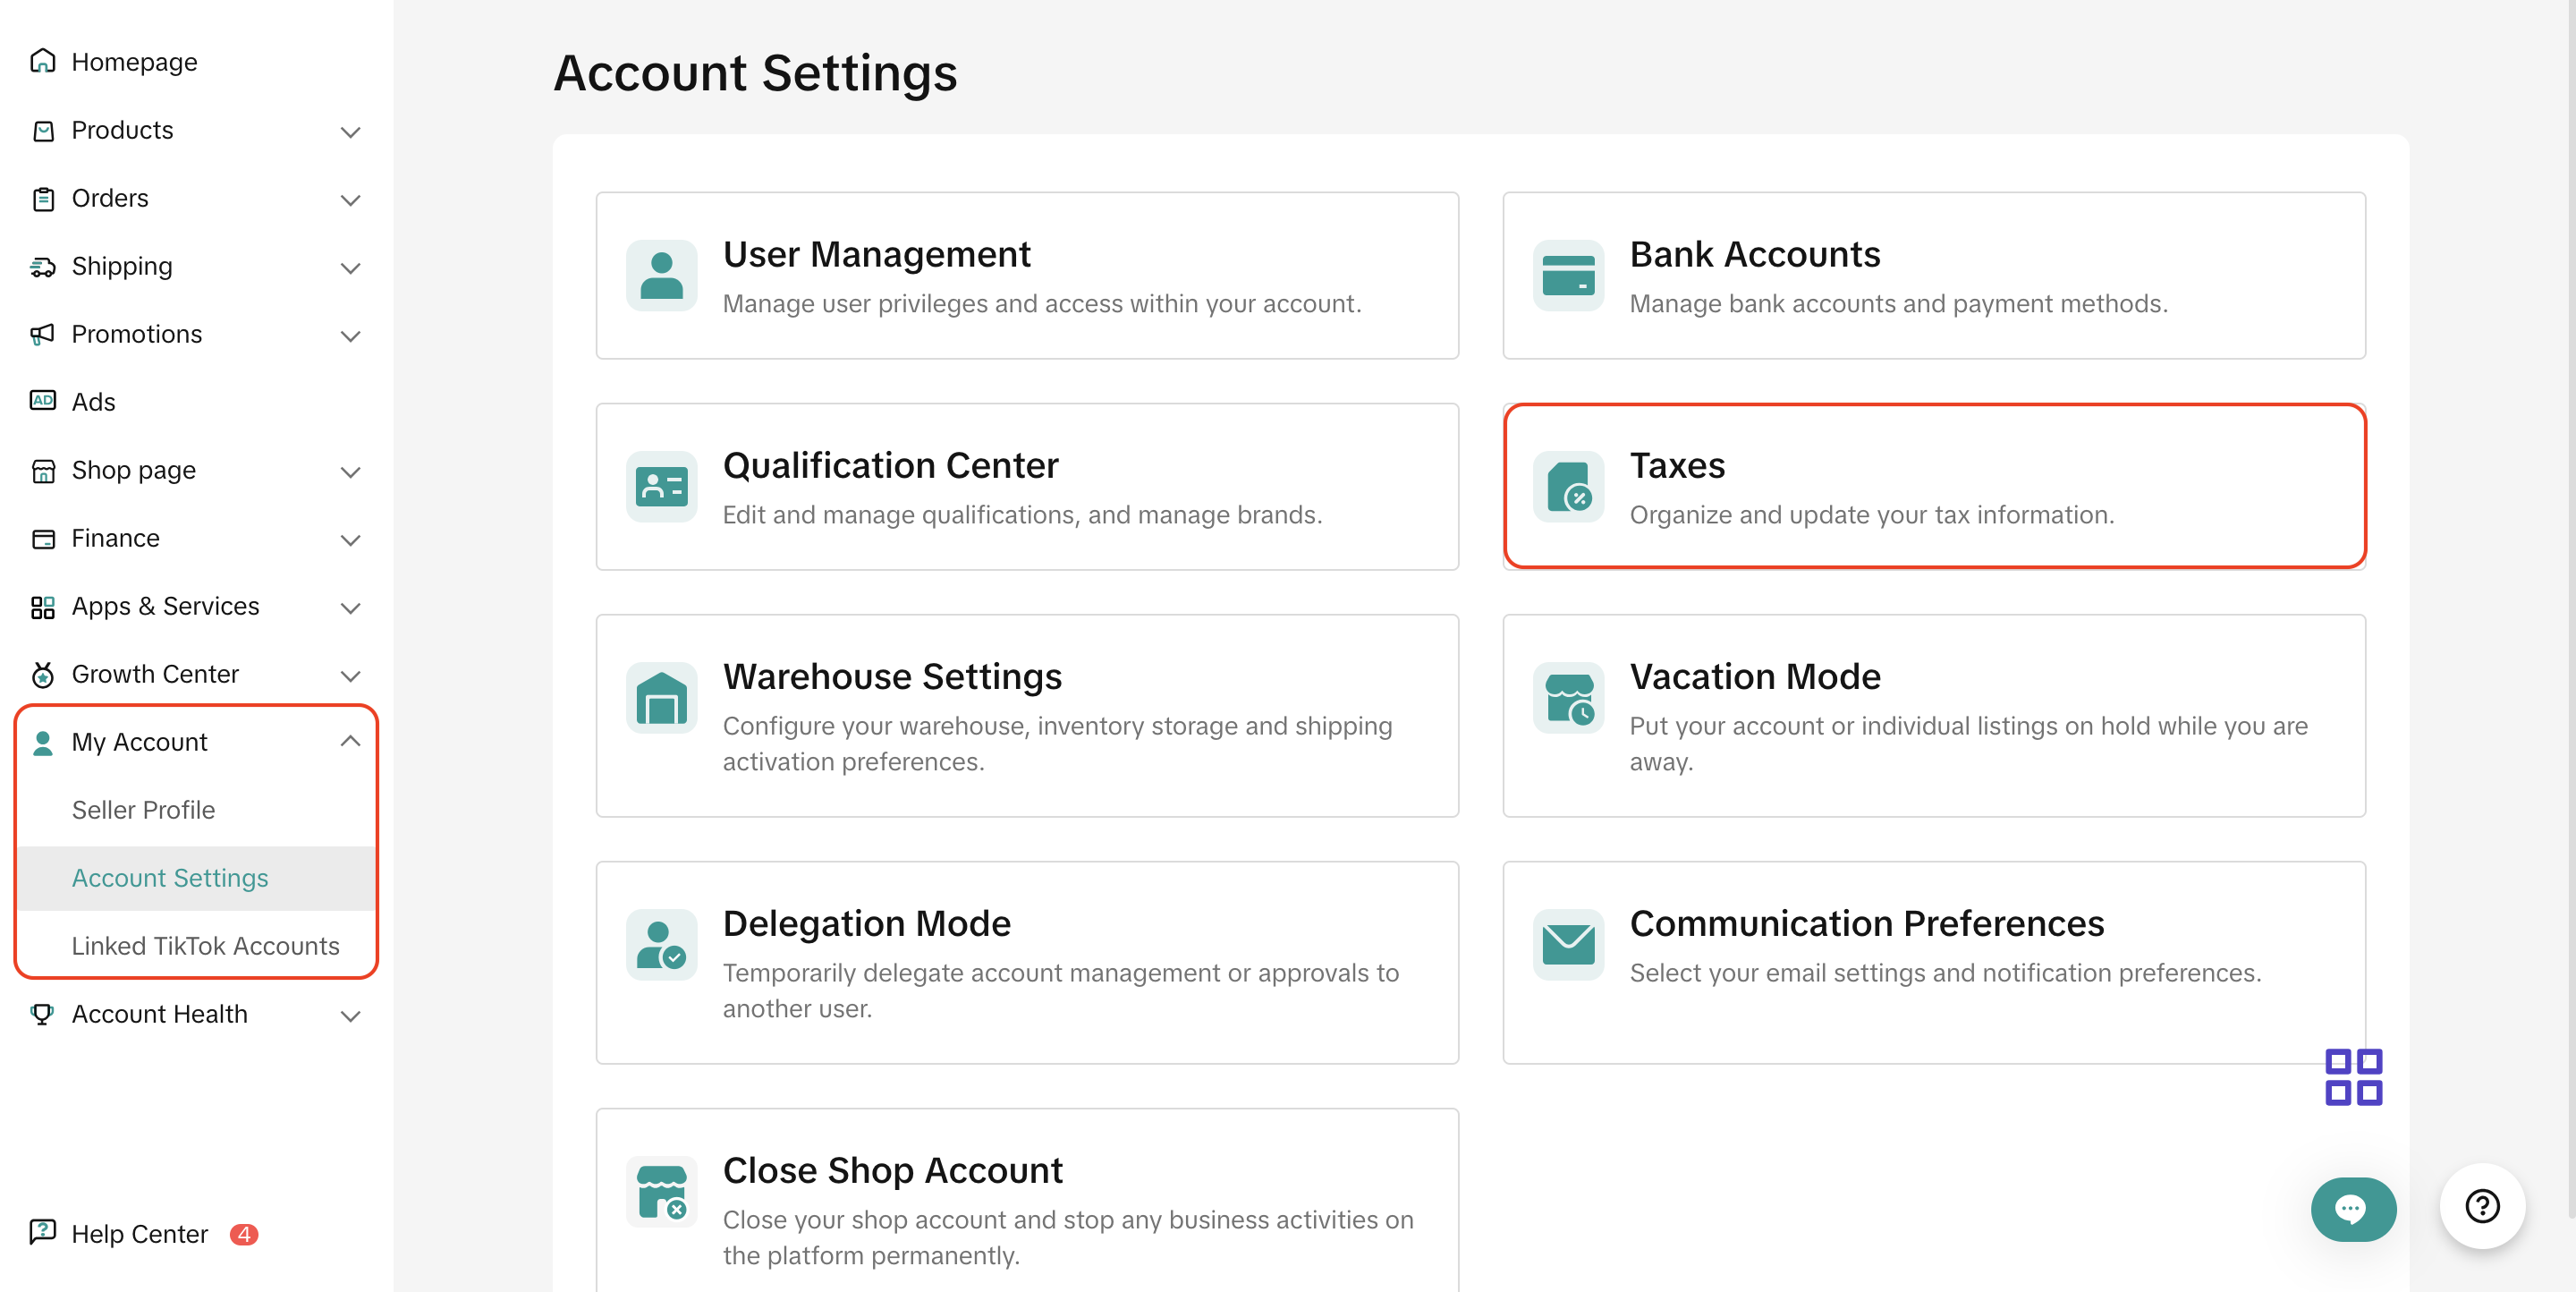Click the Vacation Mode shop icon
Viewport: 2576px width, 1292px height.
(1567, 698)
